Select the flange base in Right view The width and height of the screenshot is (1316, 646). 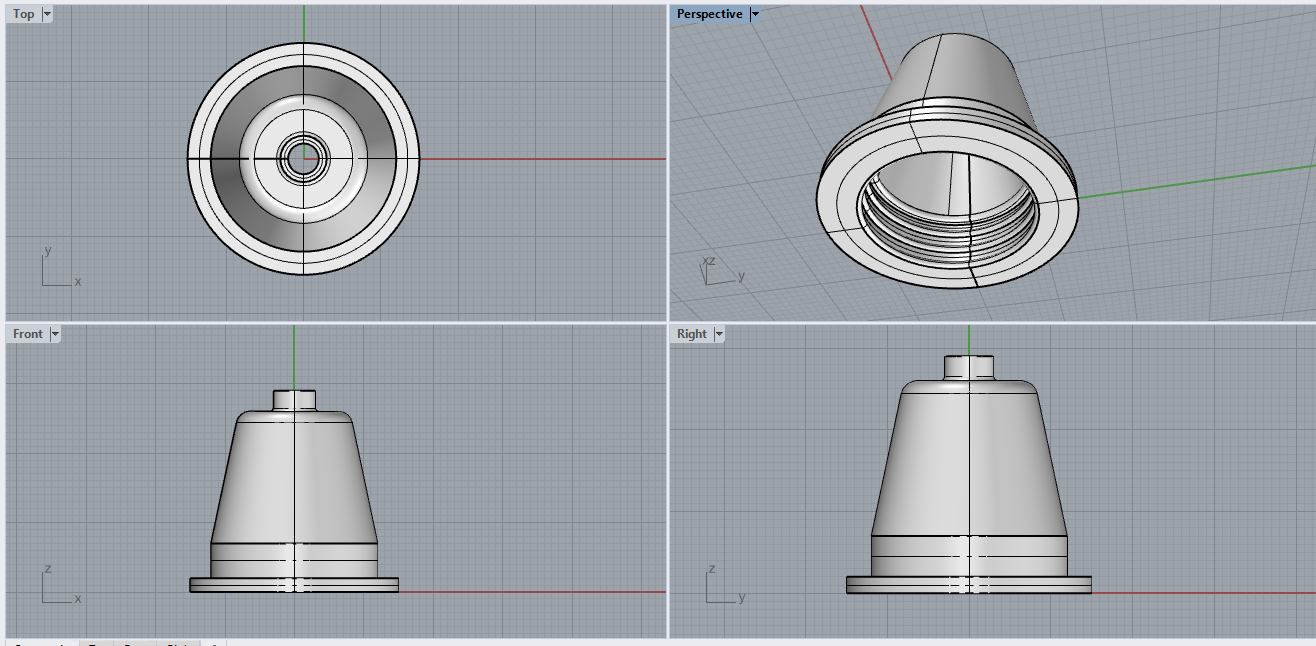[900, 585]
